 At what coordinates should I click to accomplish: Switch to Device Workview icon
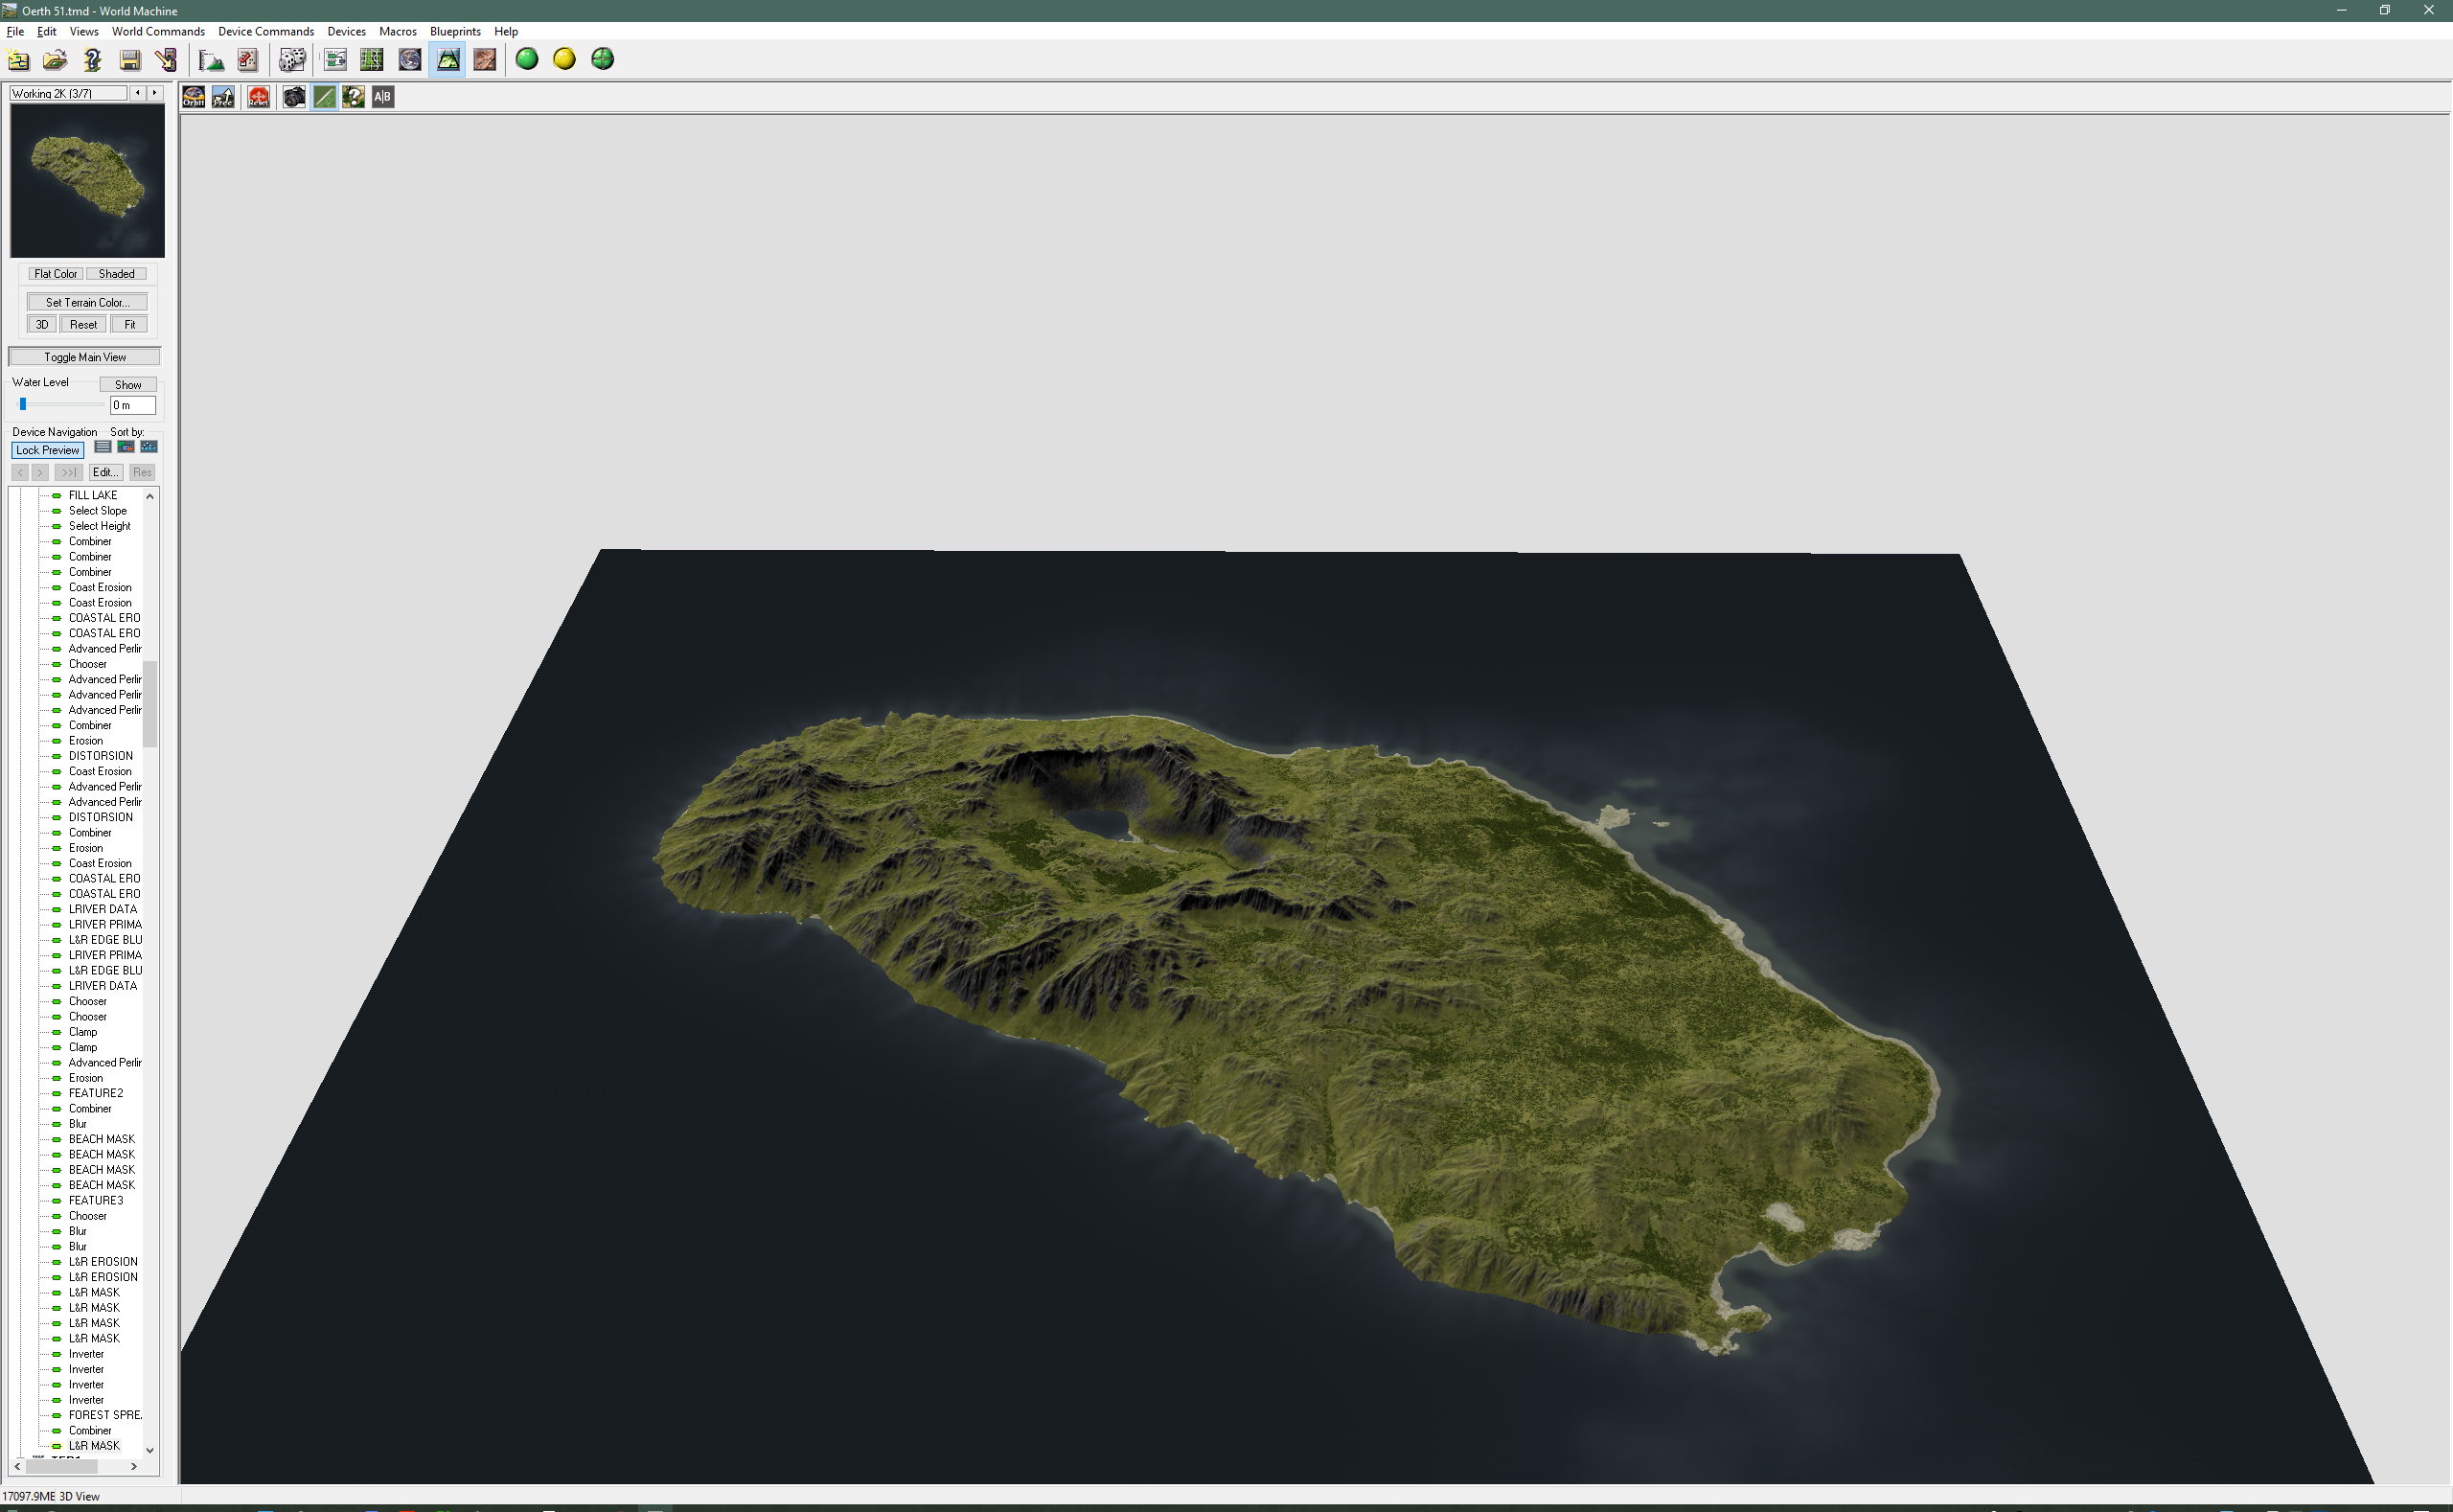tap(335, 60)
